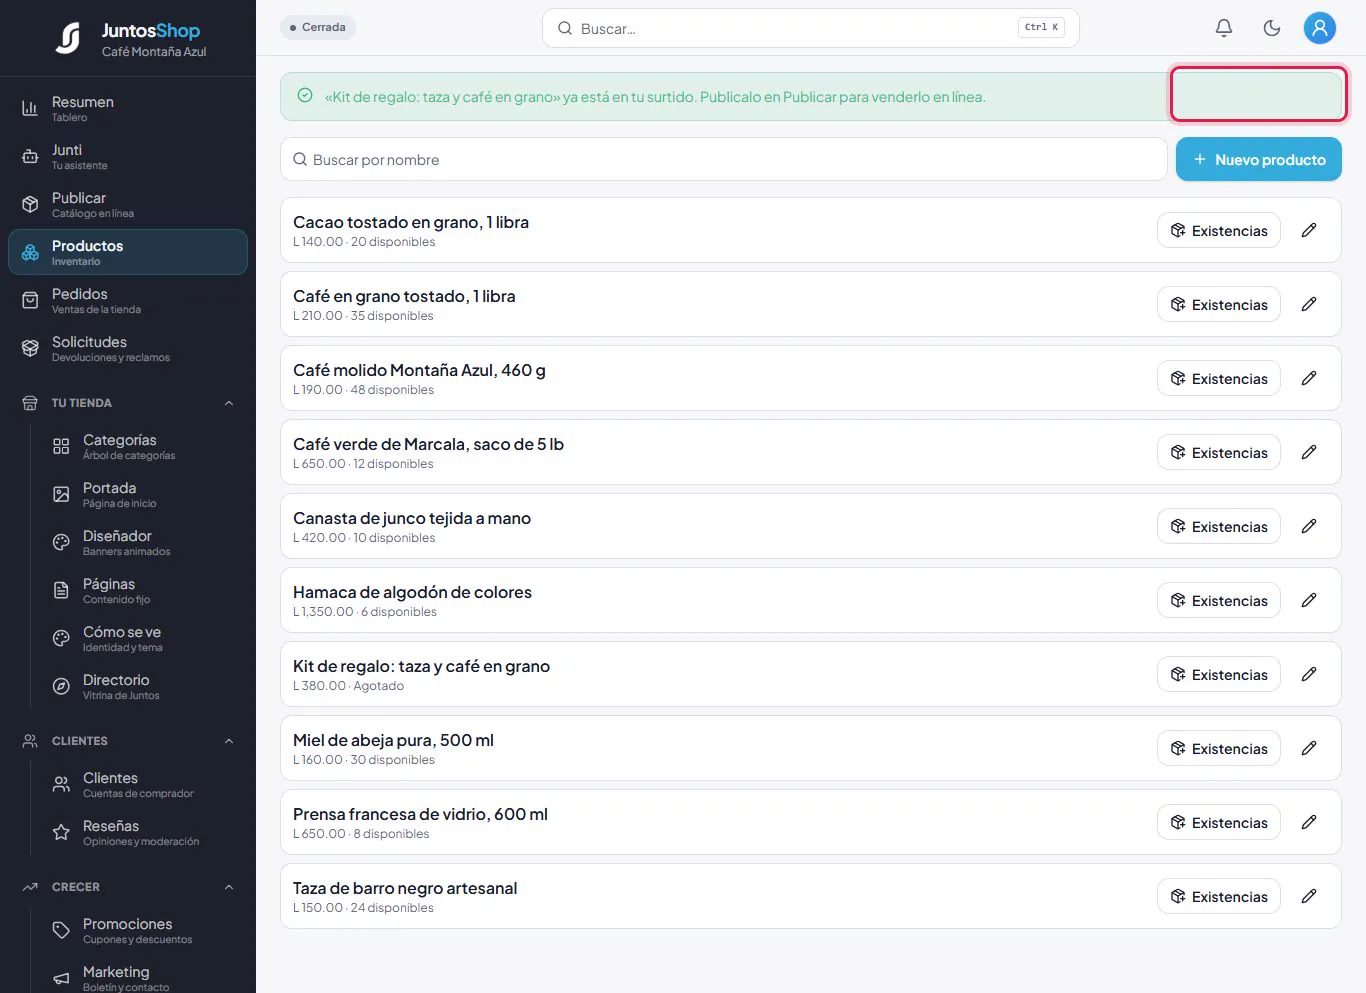Open Cómo se ve theme settings
The height and width of the screenshot is (993, 1366).
pos(143,638)
